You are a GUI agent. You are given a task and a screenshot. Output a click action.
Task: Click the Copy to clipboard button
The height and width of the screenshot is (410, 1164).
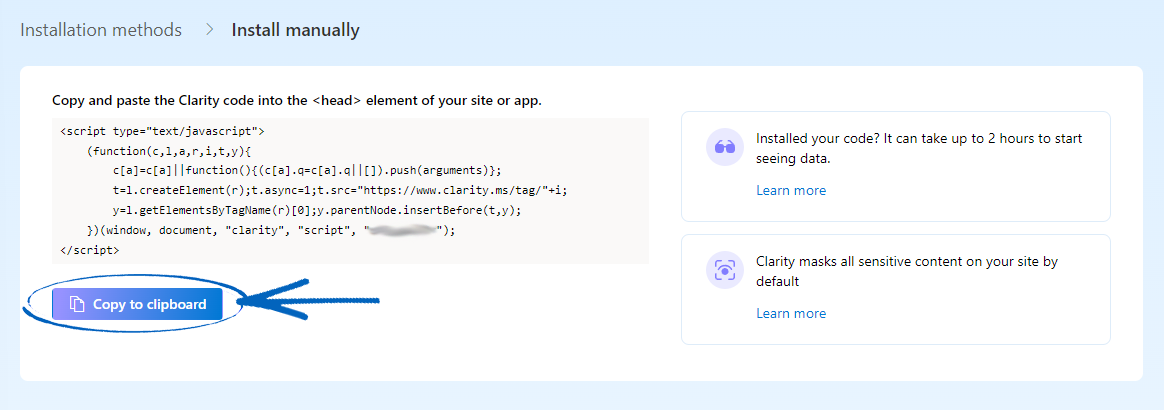pyautogui.click(x=137, y=304)
